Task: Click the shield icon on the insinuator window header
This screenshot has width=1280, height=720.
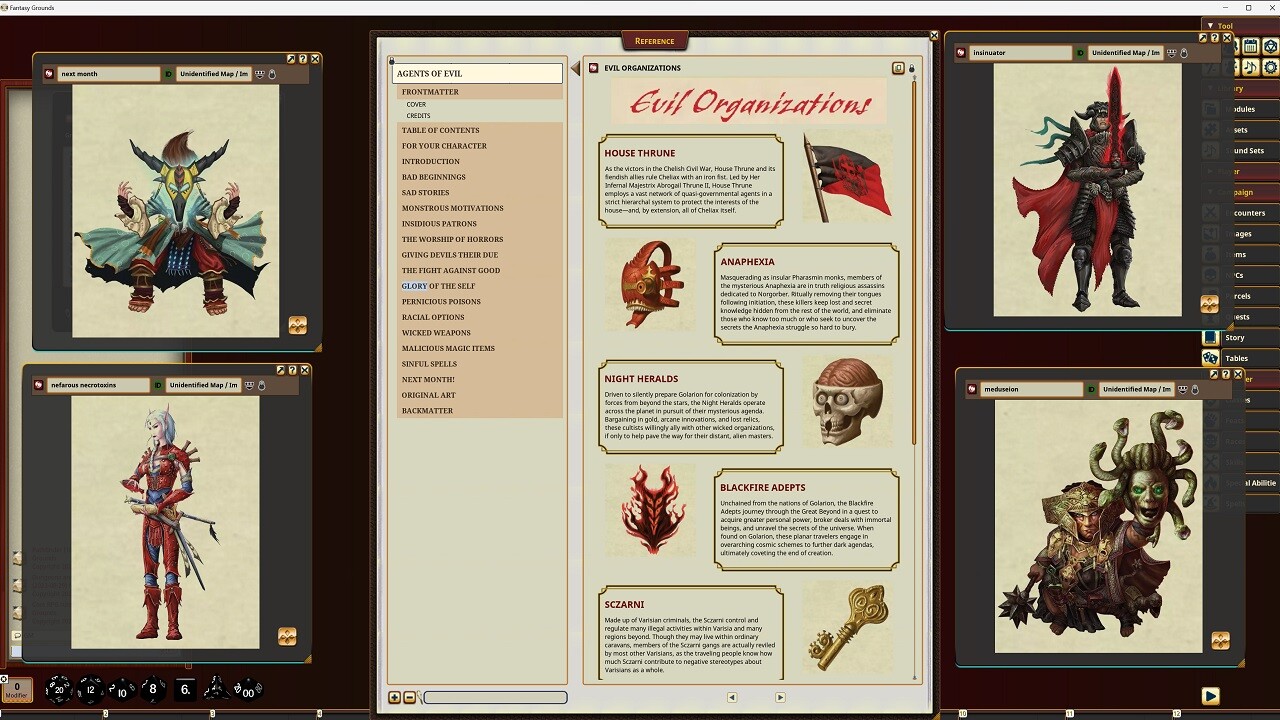Action: (x=1184, y=53)
